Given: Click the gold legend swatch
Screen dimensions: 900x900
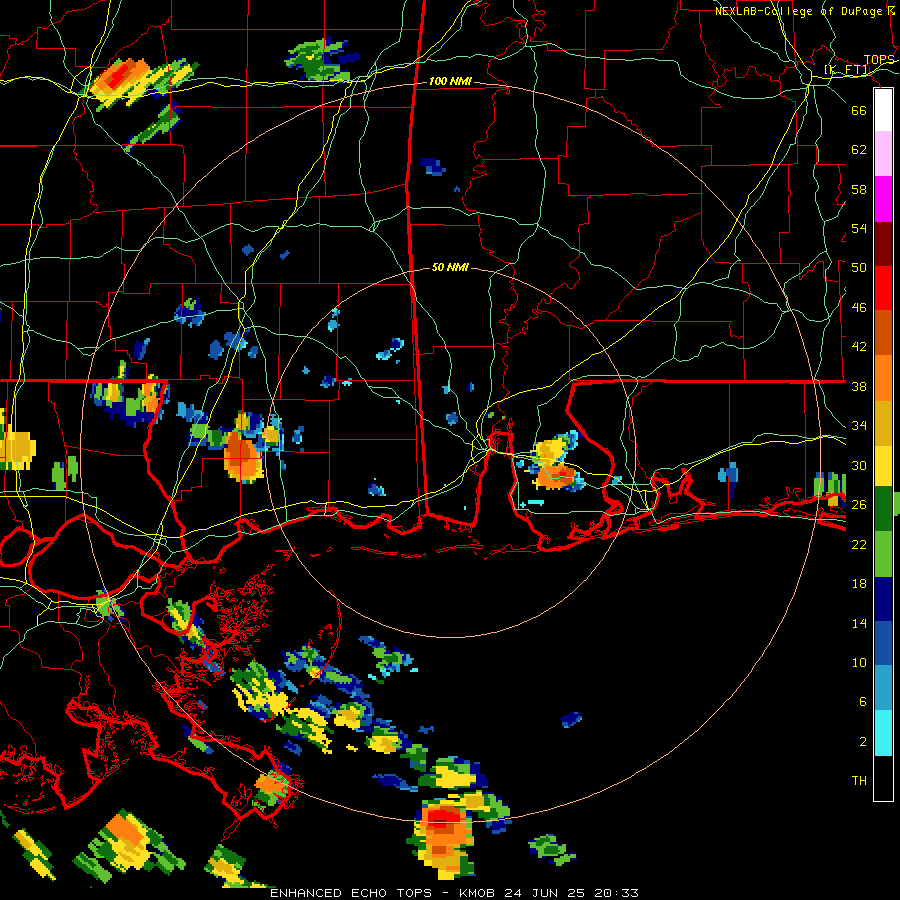Looking at the screenshot, I should point(883,422).
